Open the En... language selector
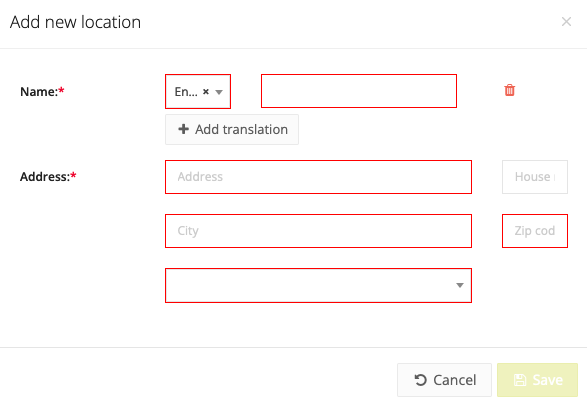This screenshot has width=587, height=408. 198,91
